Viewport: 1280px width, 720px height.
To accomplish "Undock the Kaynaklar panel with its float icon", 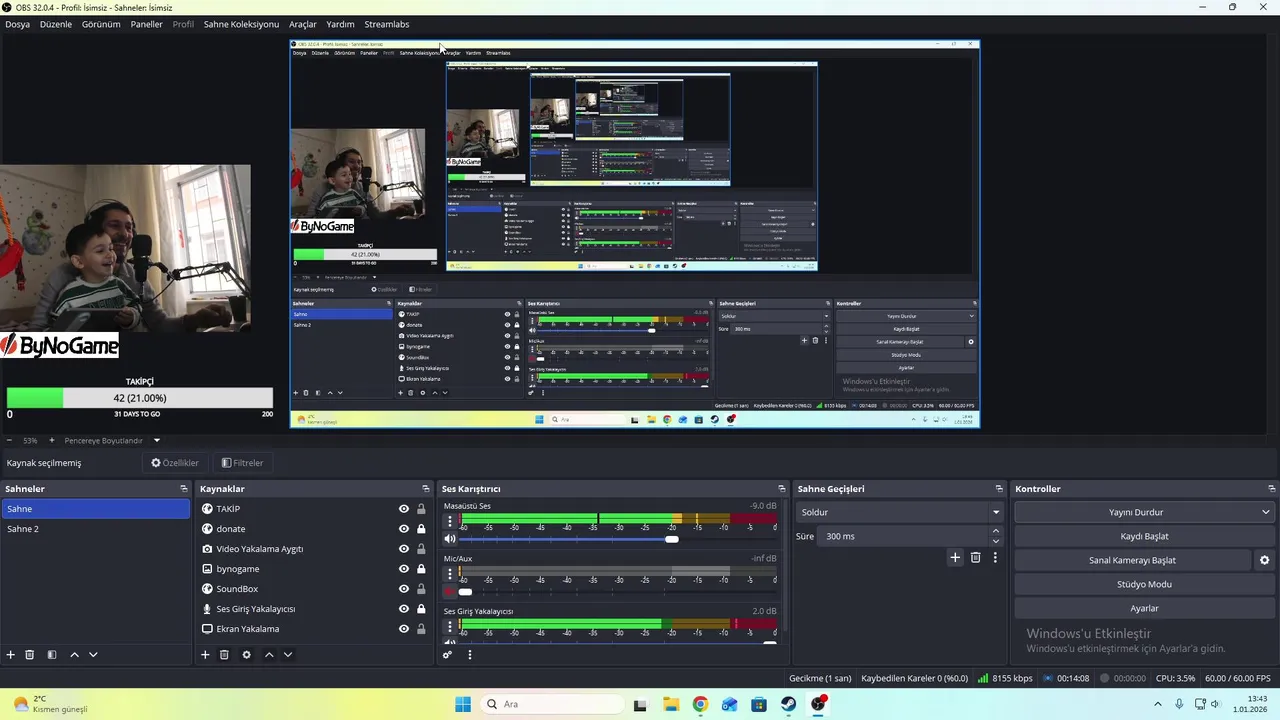I will tap(426, 489).
